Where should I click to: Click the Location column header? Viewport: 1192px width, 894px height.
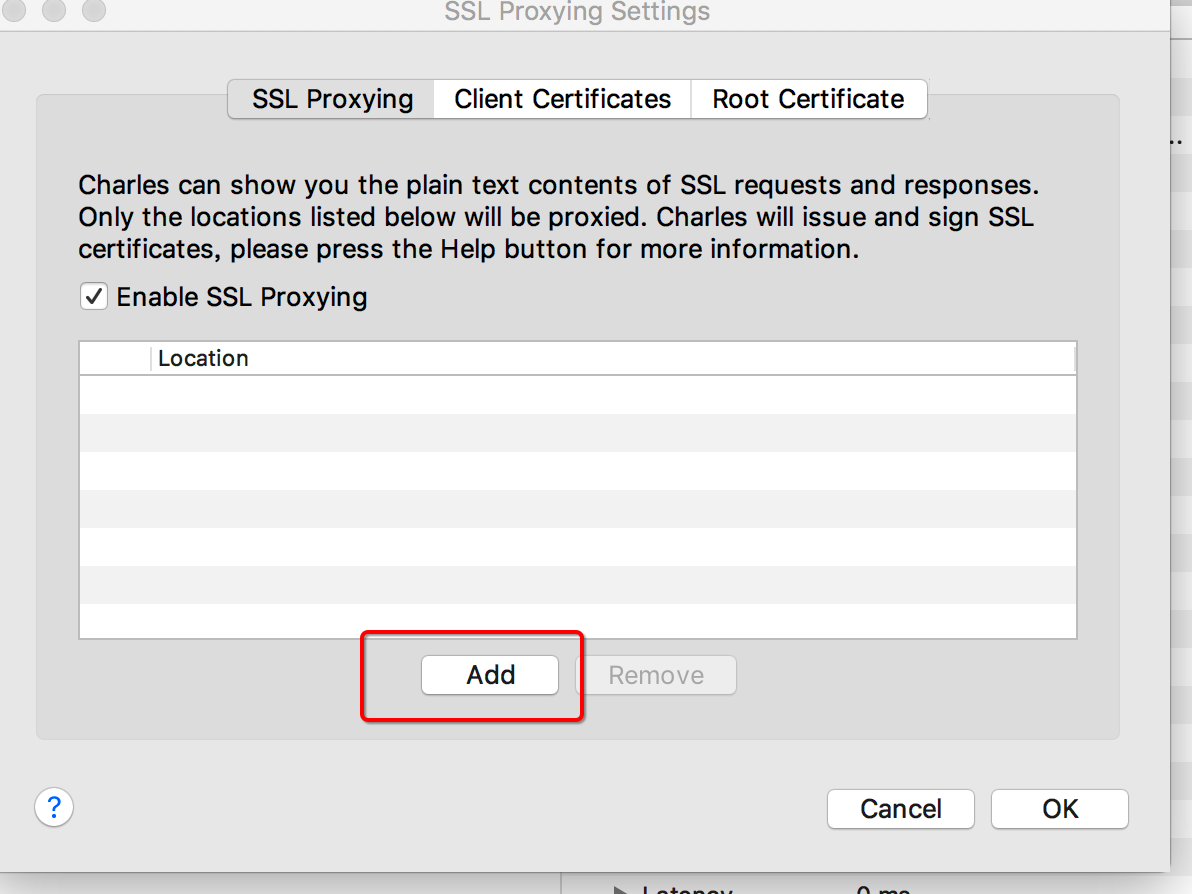(x=613, y=358)
